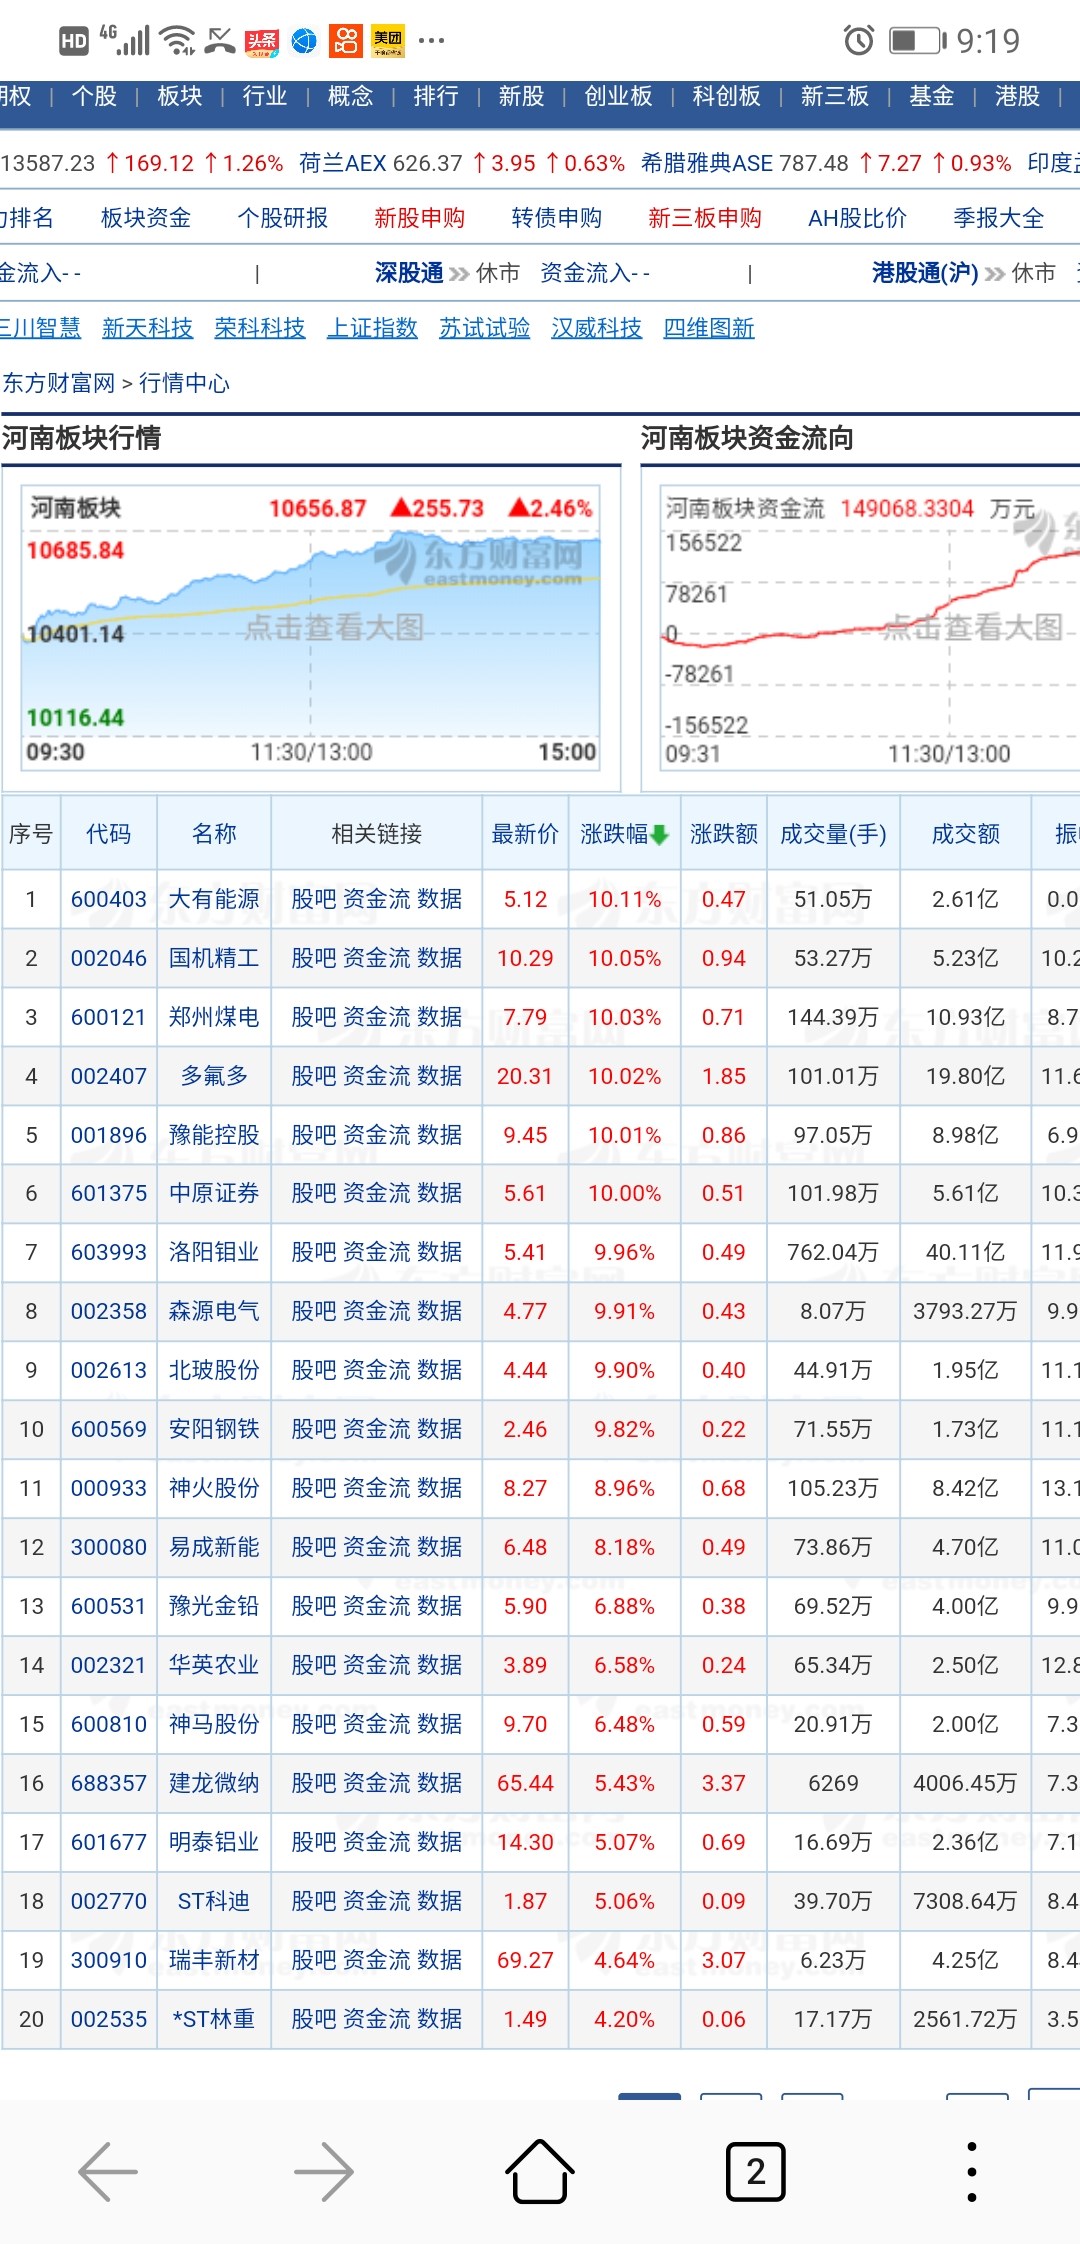This screenshot has height=2244, width=1080.
Task: Open the 新股 navigation tab
Action: pyautogui.click(x=521, y=96)
